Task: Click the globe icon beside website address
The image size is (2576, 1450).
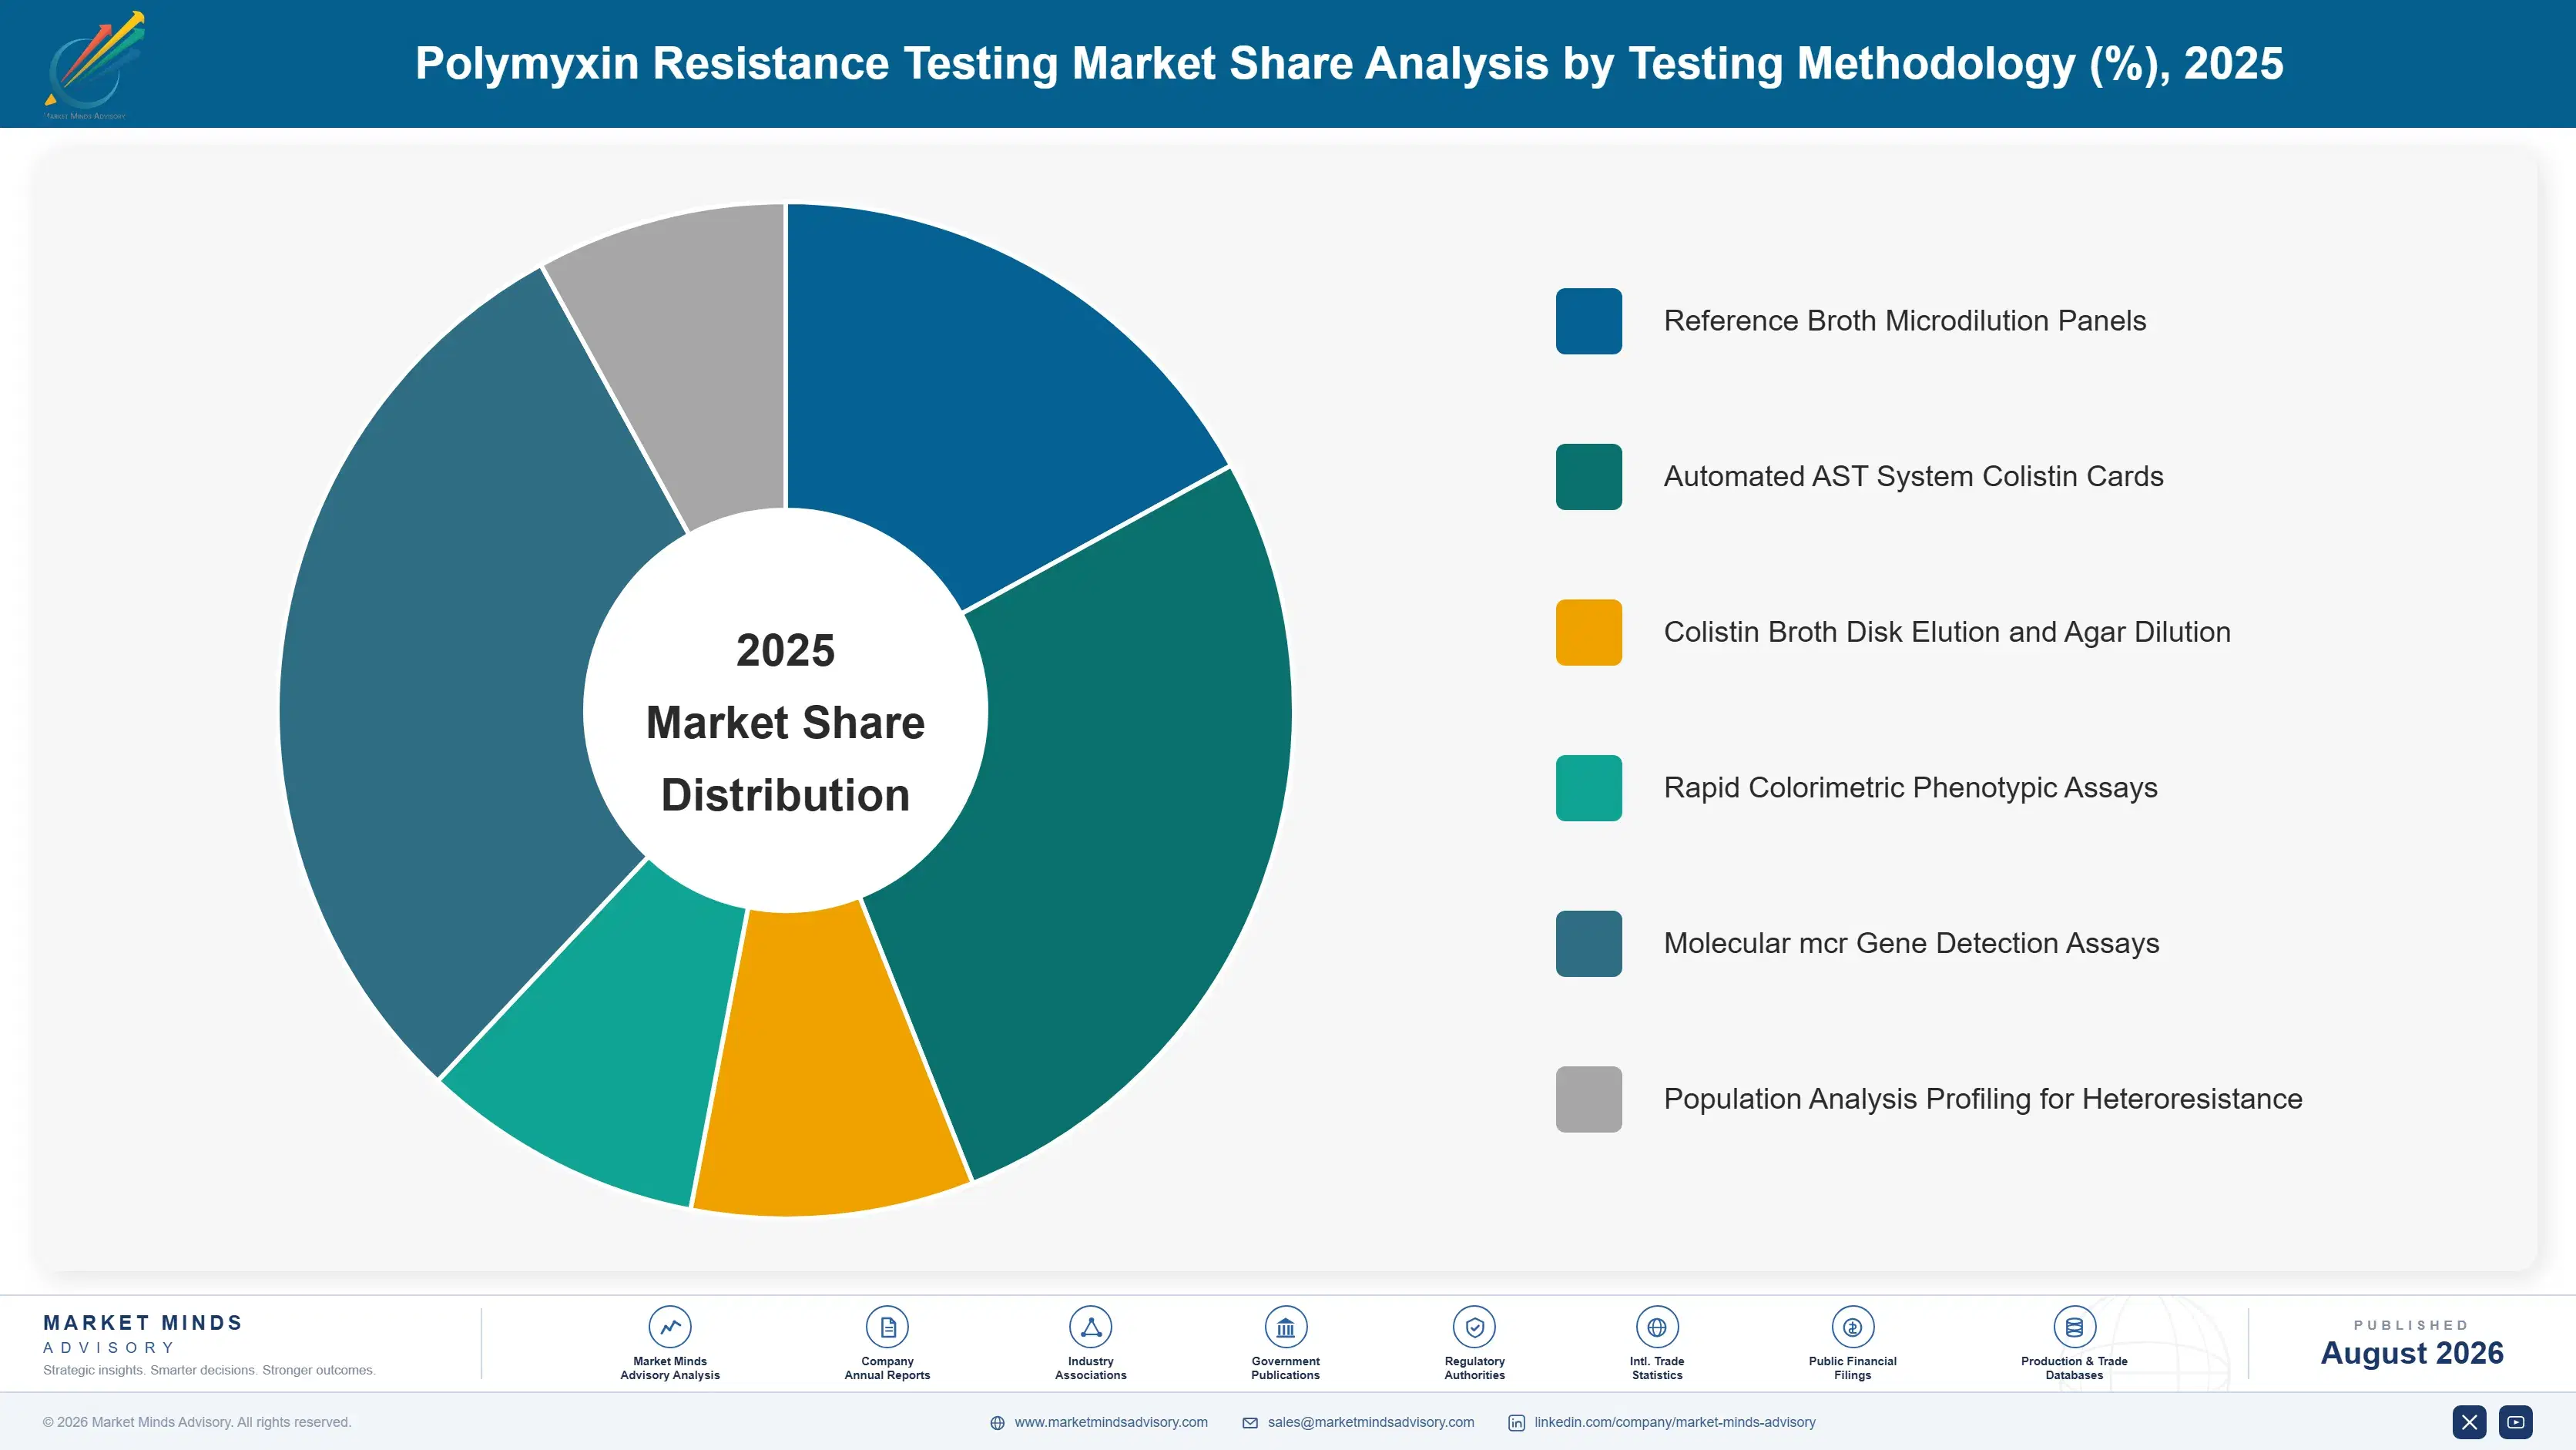Action: click(997, 1423)
